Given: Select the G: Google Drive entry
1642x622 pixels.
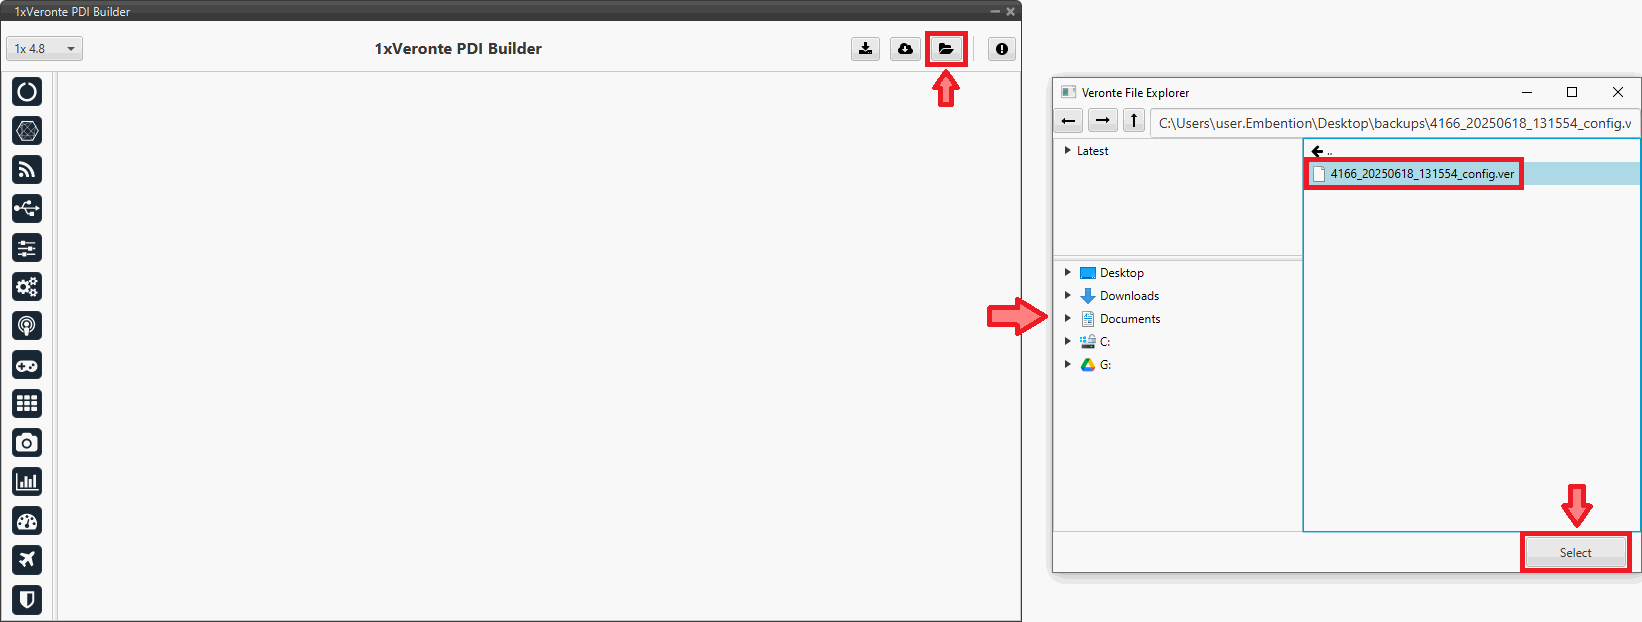Looking at the screenshot, I should [1104, 365].
